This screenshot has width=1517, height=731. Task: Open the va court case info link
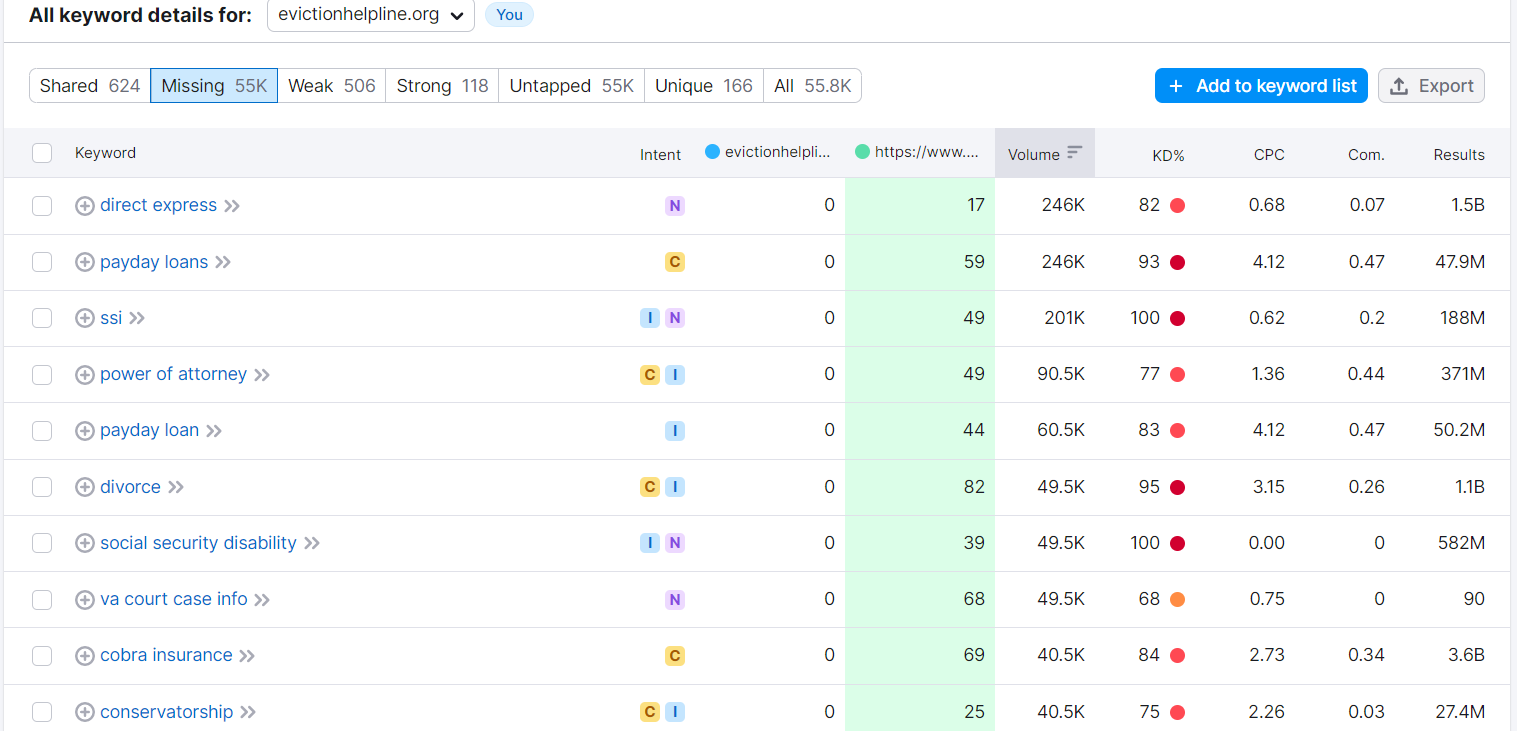[174, 599]
